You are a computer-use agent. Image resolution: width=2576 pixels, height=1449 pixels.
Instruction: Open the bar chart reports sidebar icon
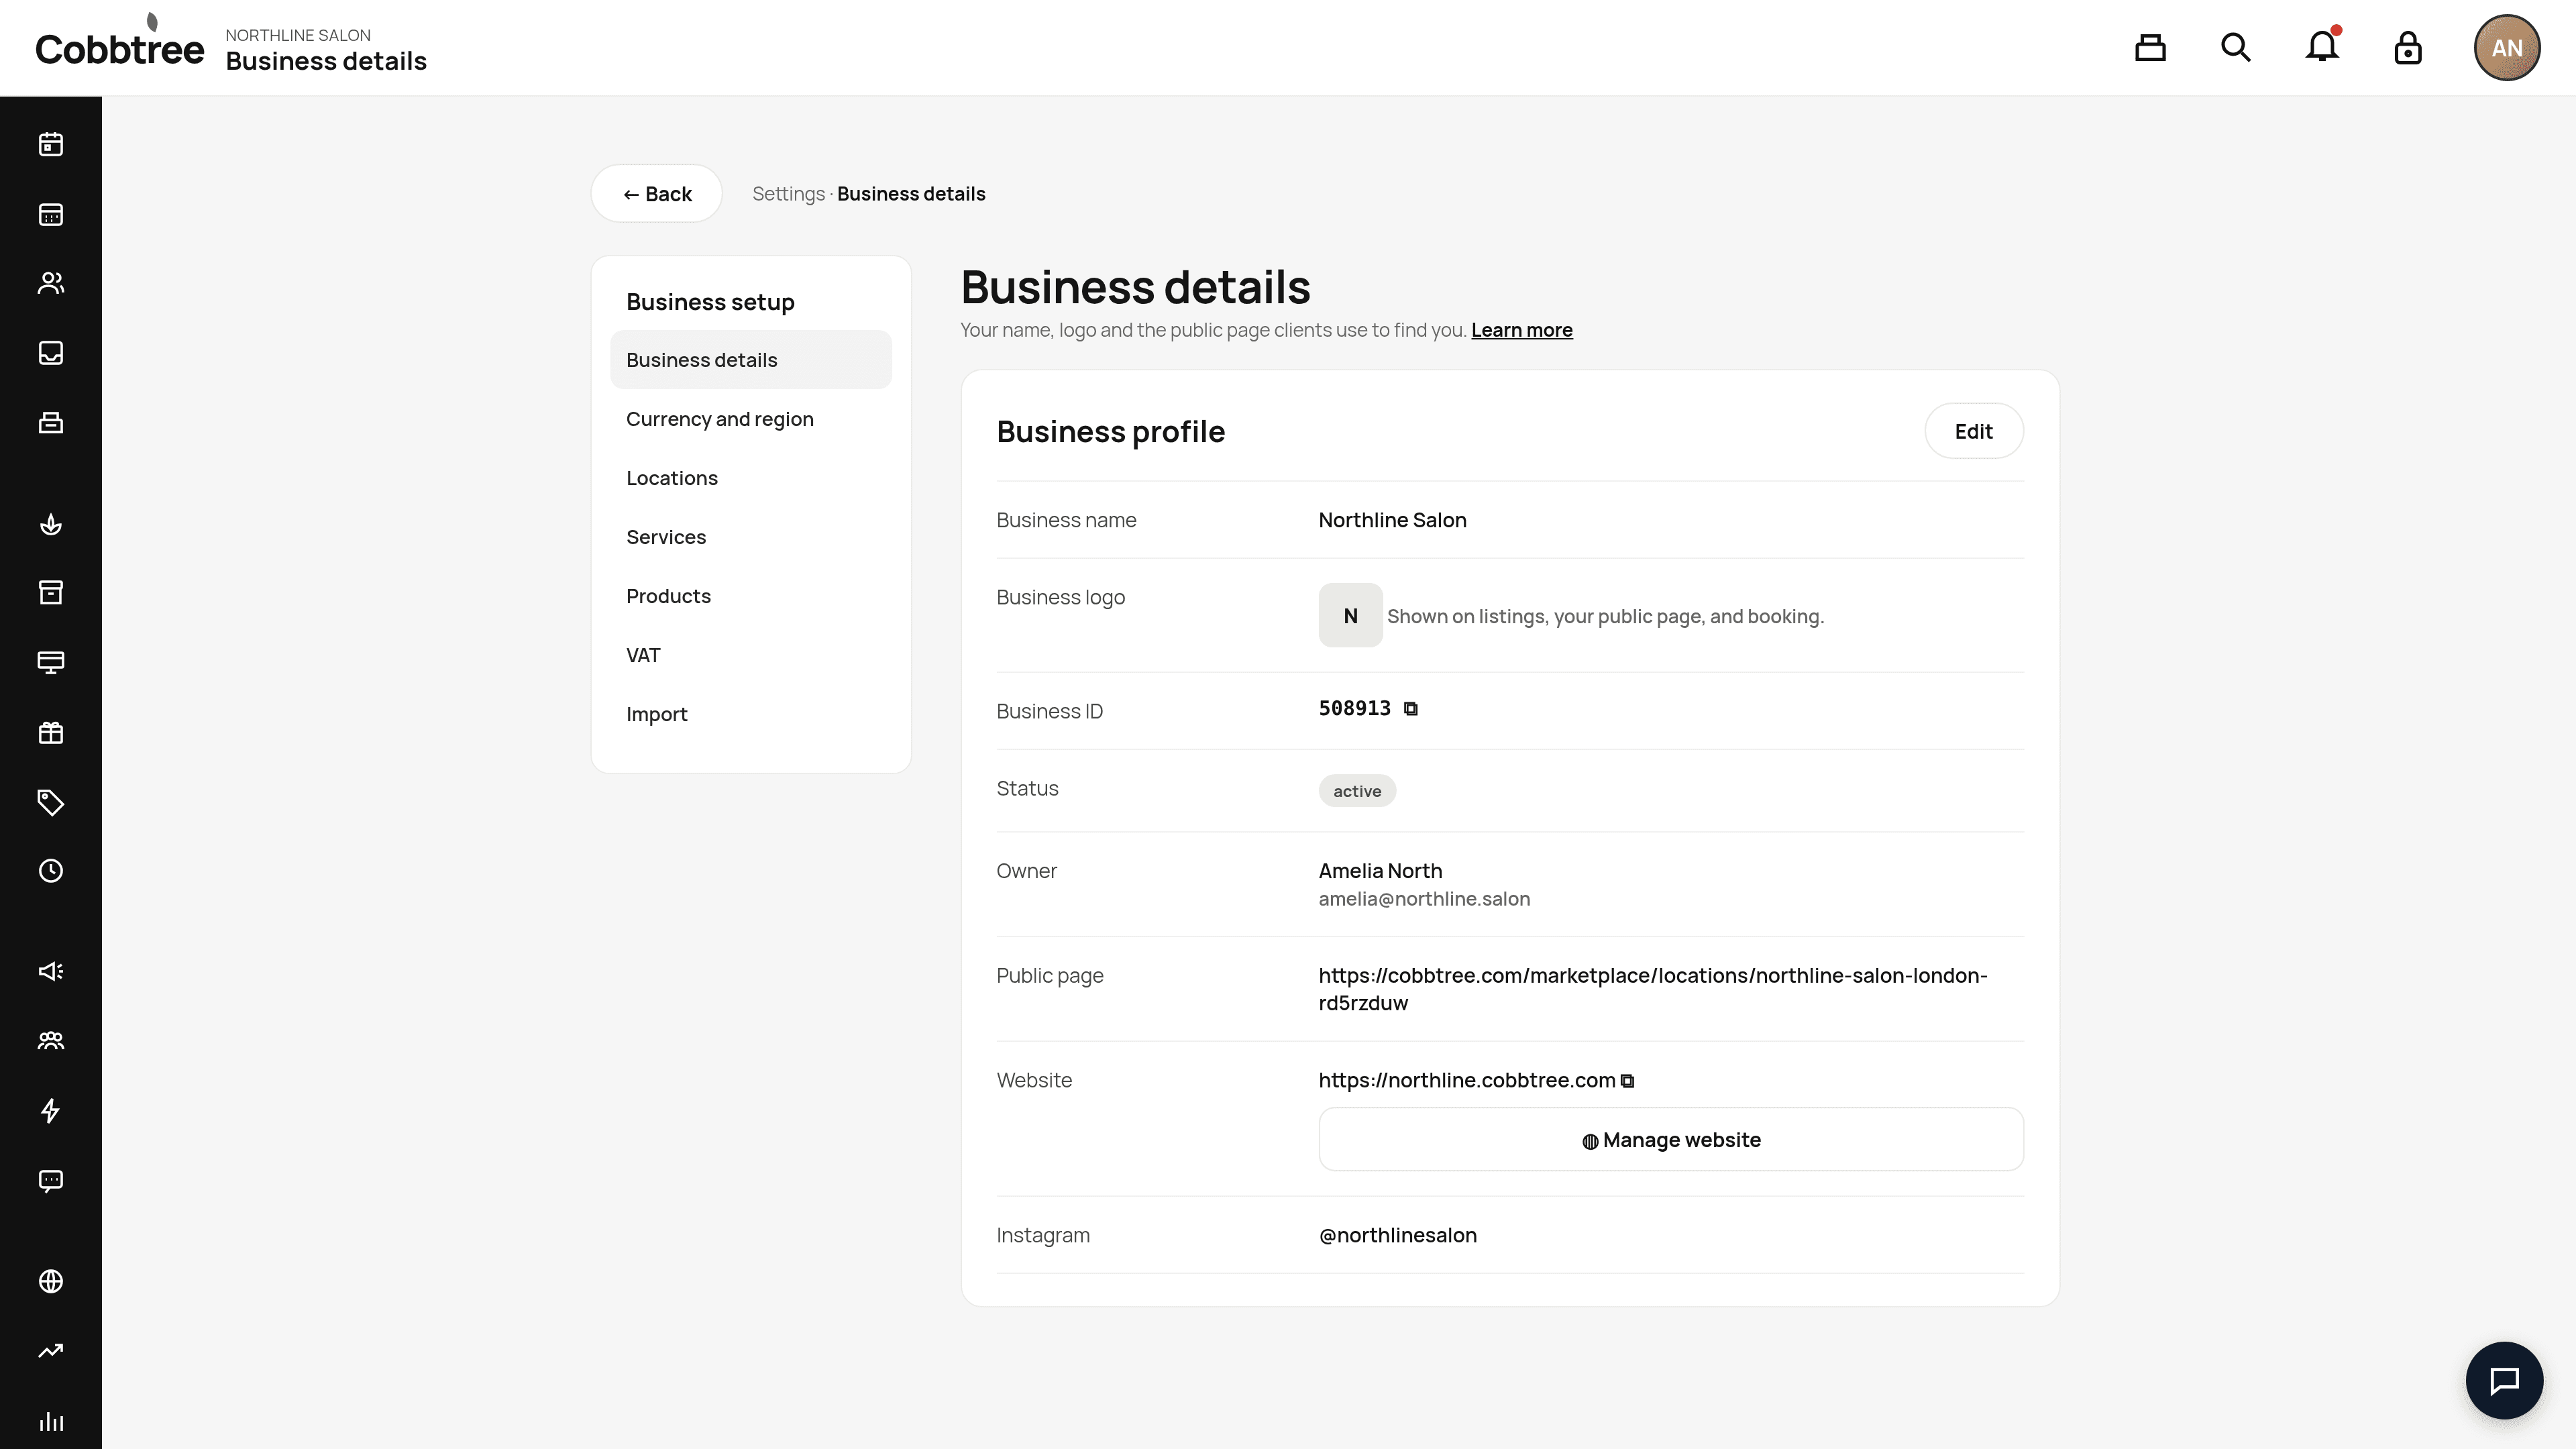(51, 1421)
